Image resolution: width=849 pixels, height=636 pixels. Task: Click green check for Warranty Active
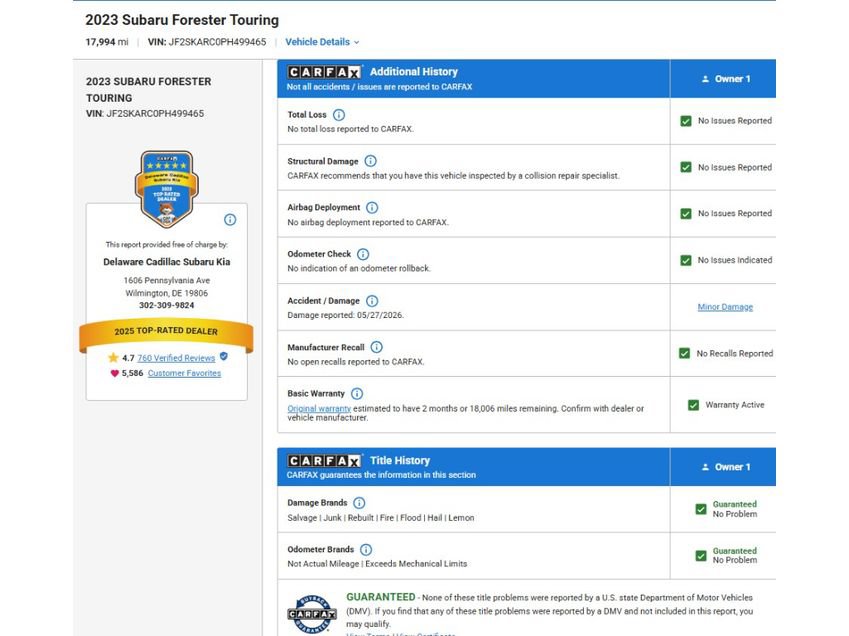693,405
